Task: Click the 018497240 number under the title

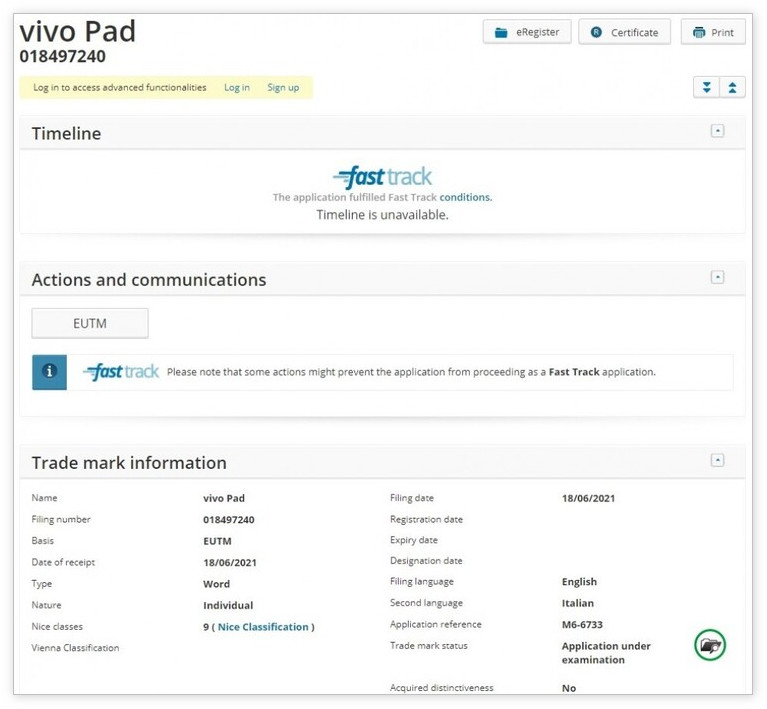Action: [x=62, y=57]
